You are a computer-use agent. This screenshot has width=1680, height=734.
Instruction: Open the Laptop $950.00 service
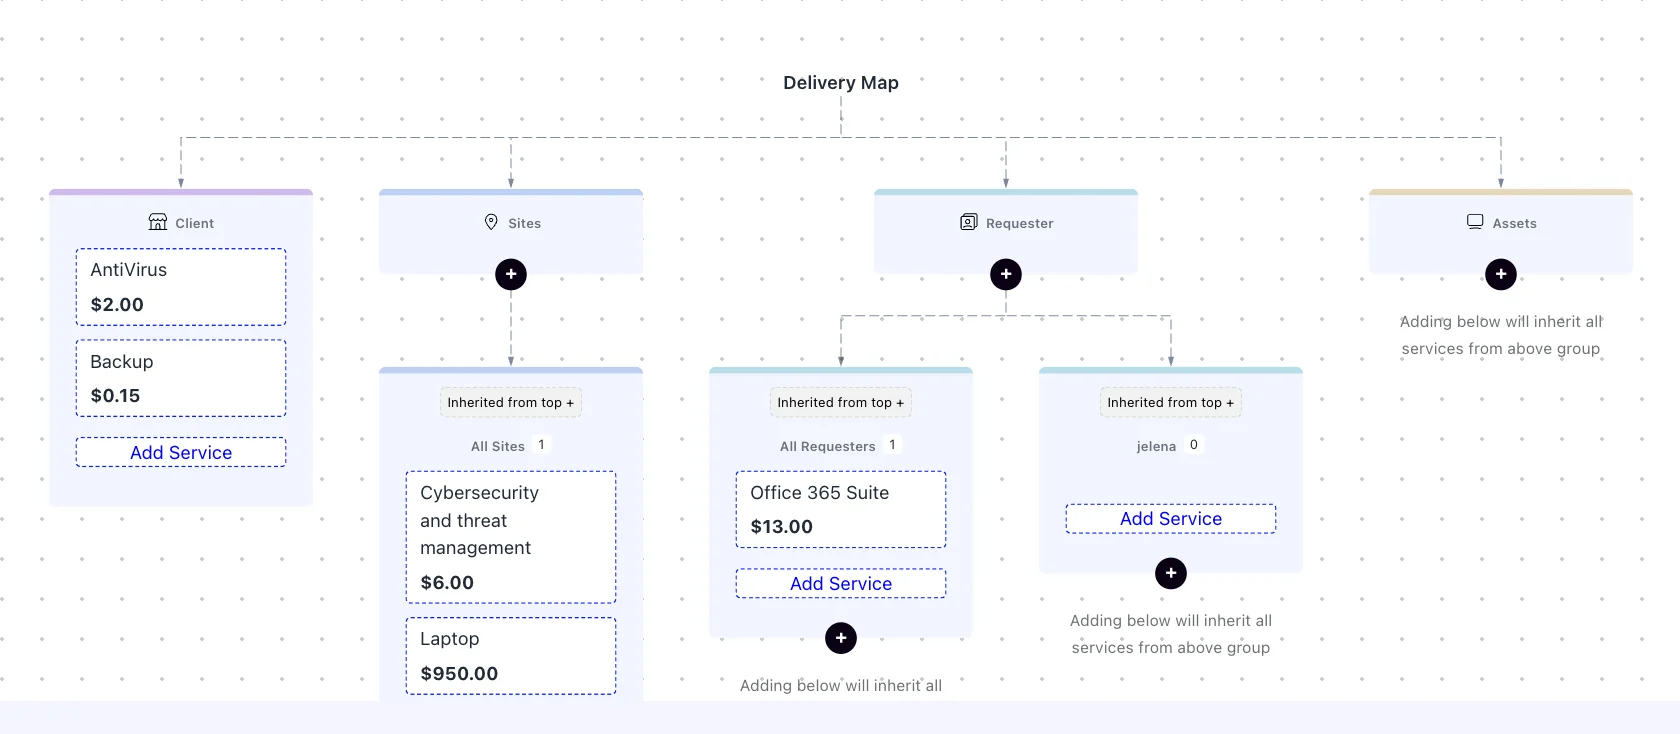click(x=511, y=656)
